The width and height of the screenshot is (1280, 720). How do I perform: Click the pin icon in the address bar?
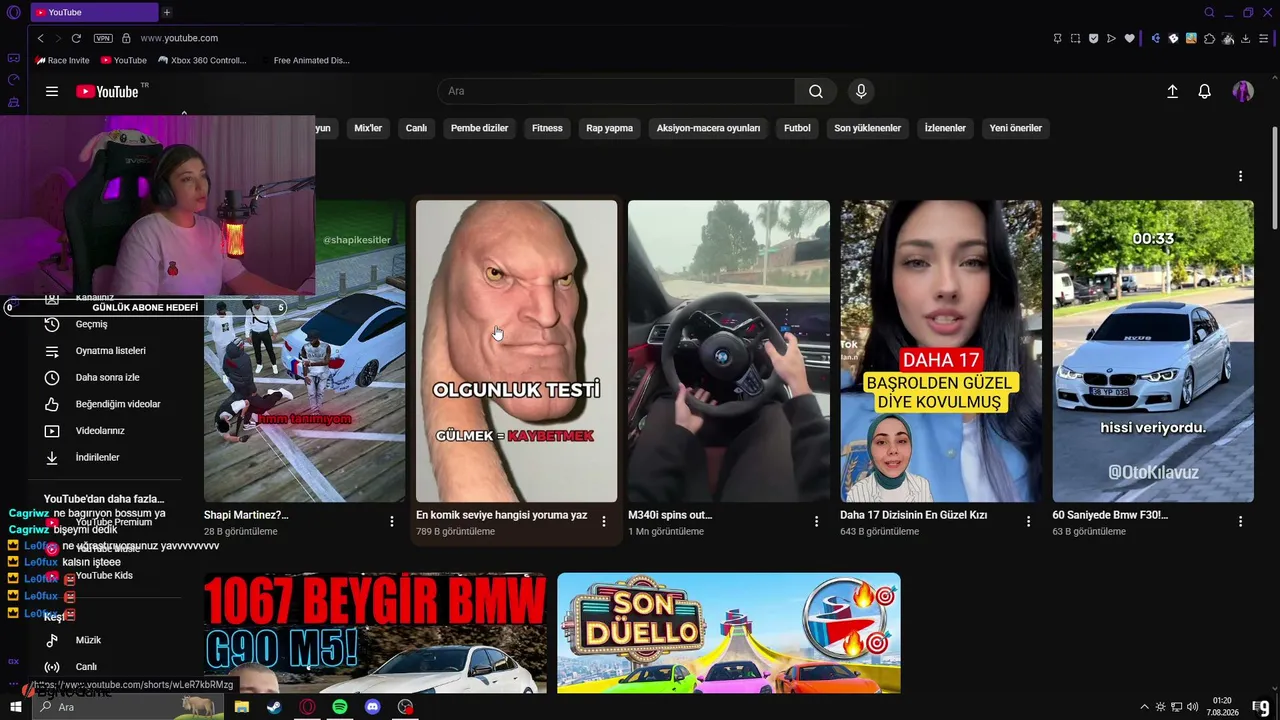pyautogui.click(x=1057, y=38)
